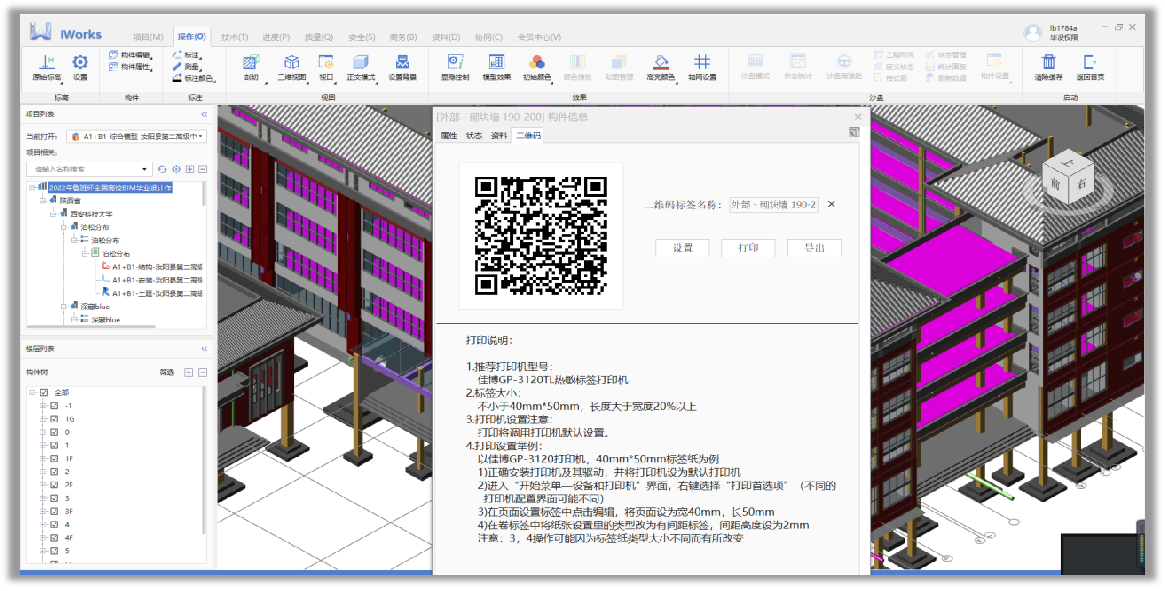Click the 打印 print button
1165x591 pixels.
point(748,248)
